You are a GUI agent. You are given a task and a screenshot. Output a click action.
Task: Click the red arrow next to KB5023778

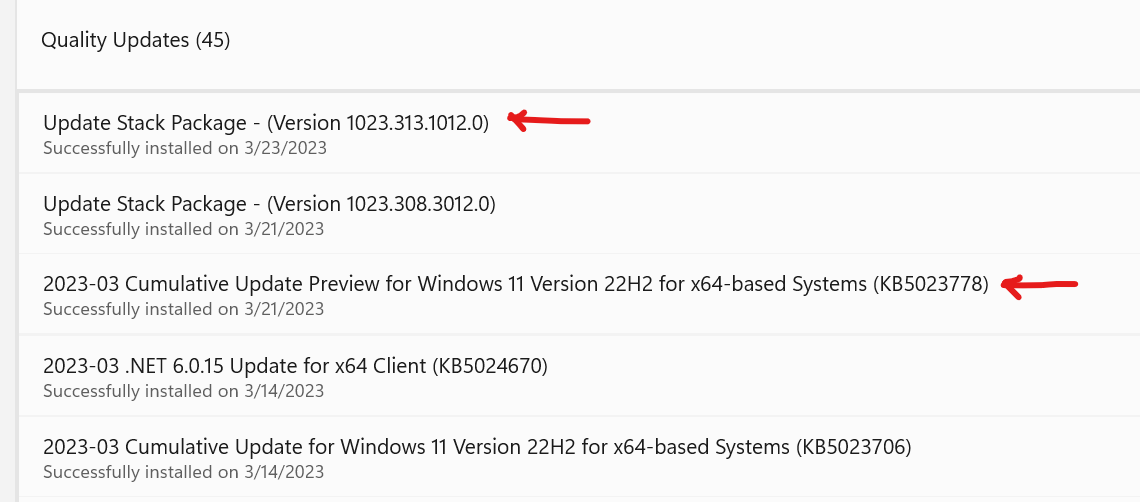click(x=1039, y=287)
